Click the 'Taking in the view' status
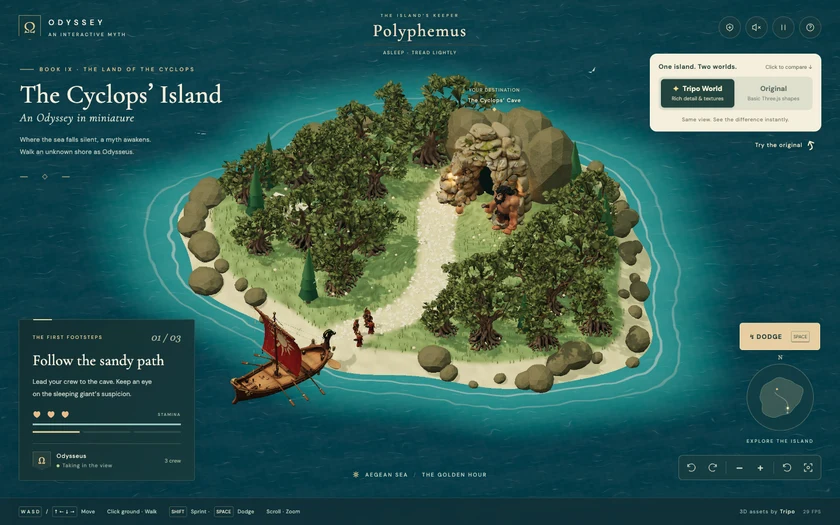 pos(85,466)
